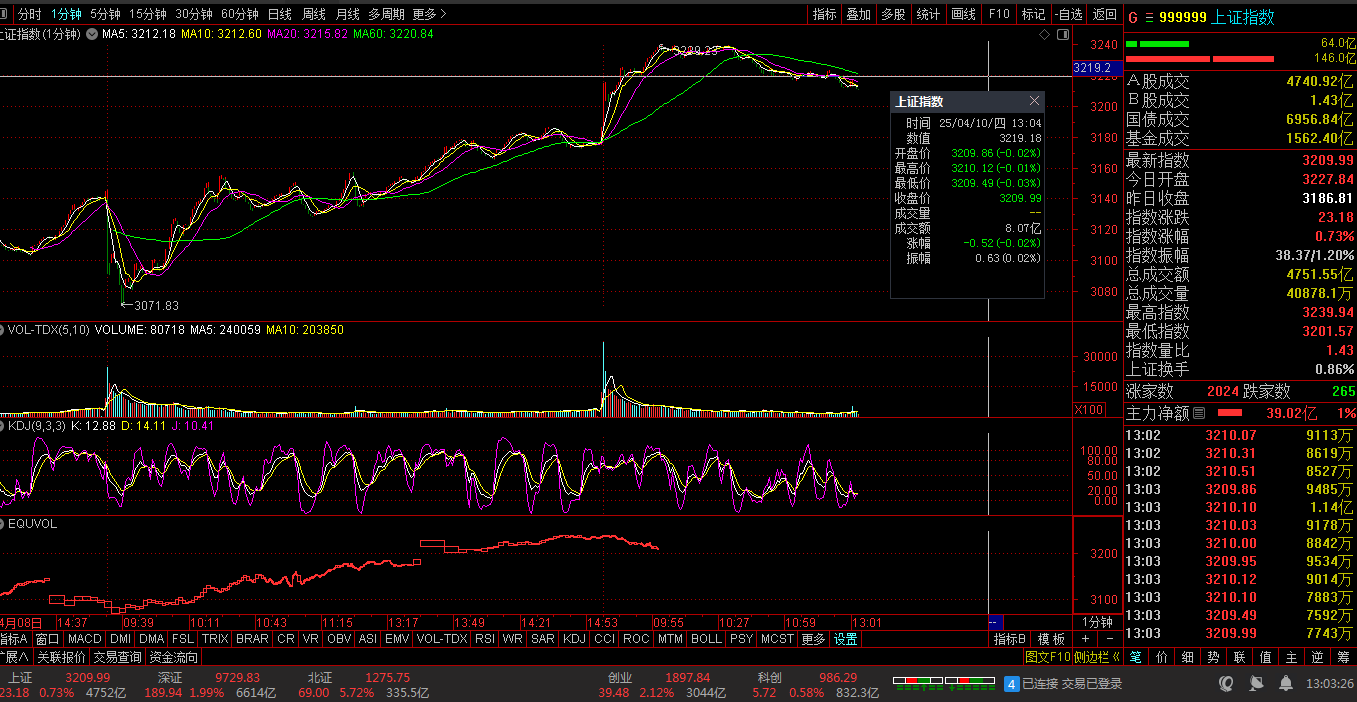Click the G marker before code 999999
Screen dimensions: 1357x702
point(1132,17)
